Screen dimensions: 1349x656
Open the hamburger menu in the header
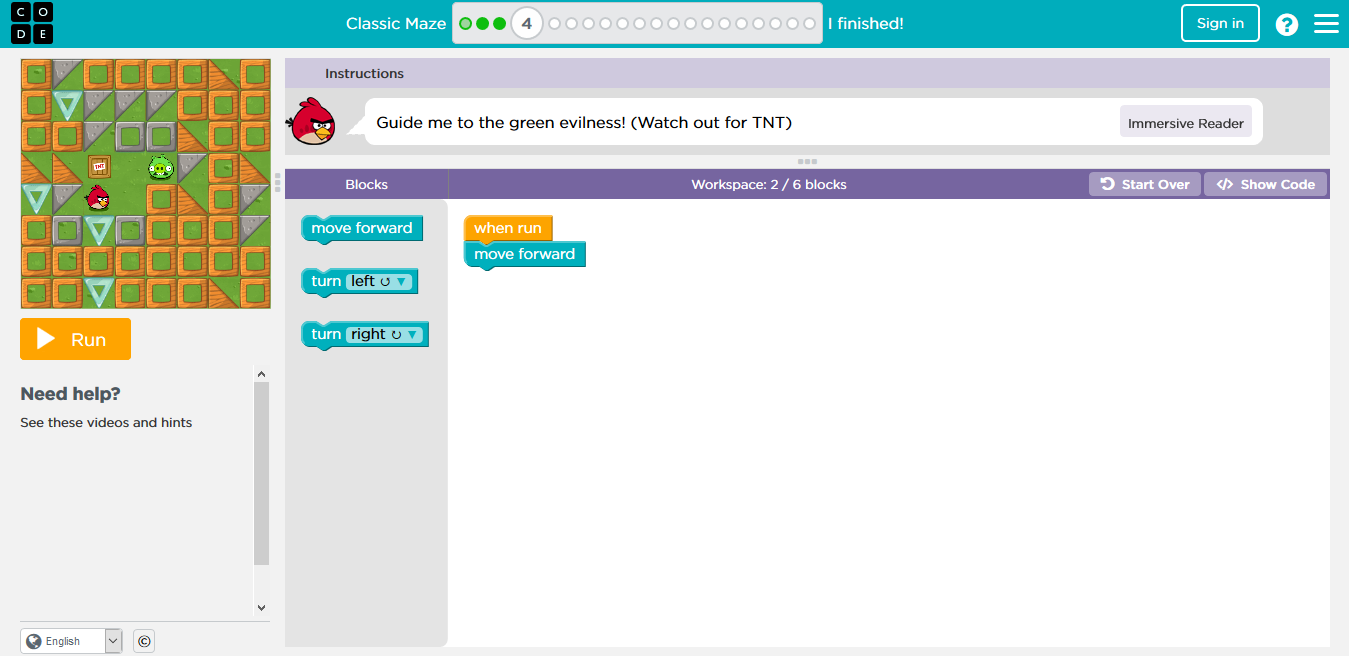[1326, 23]
